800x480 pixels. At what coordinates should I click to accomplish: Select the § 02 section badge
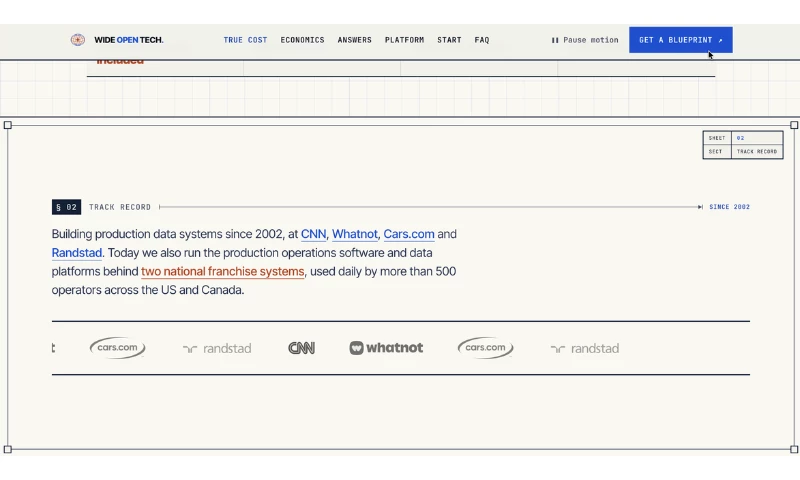pyautogui.click(x=66, y=207)
